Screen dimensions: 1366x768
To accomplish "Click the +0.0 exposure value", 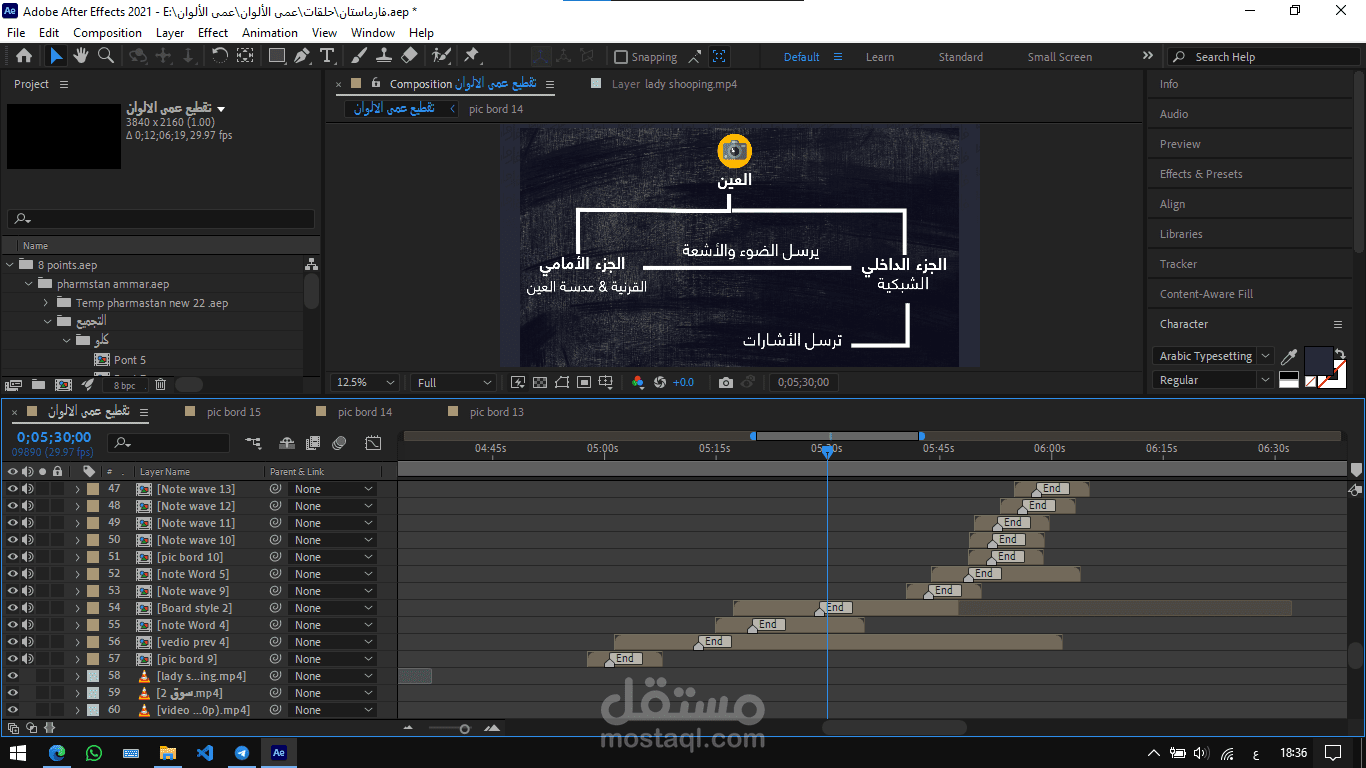I will tap(683, 382).
